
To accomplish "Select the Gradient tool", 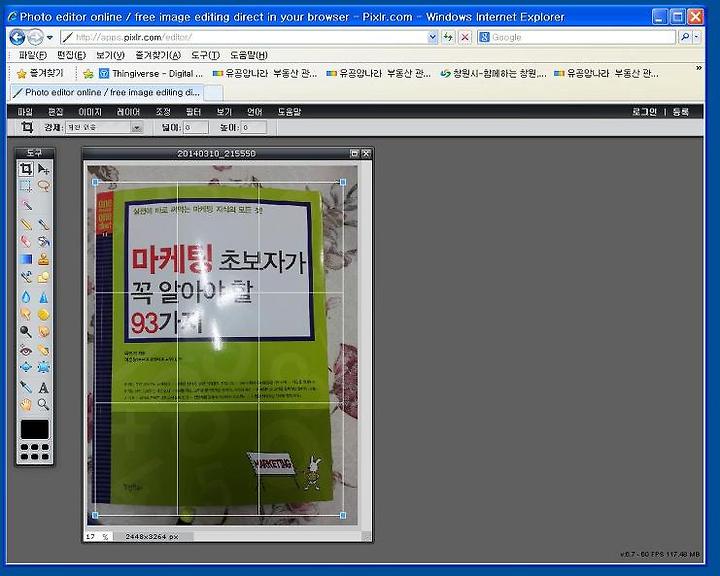I will (26, 259).
